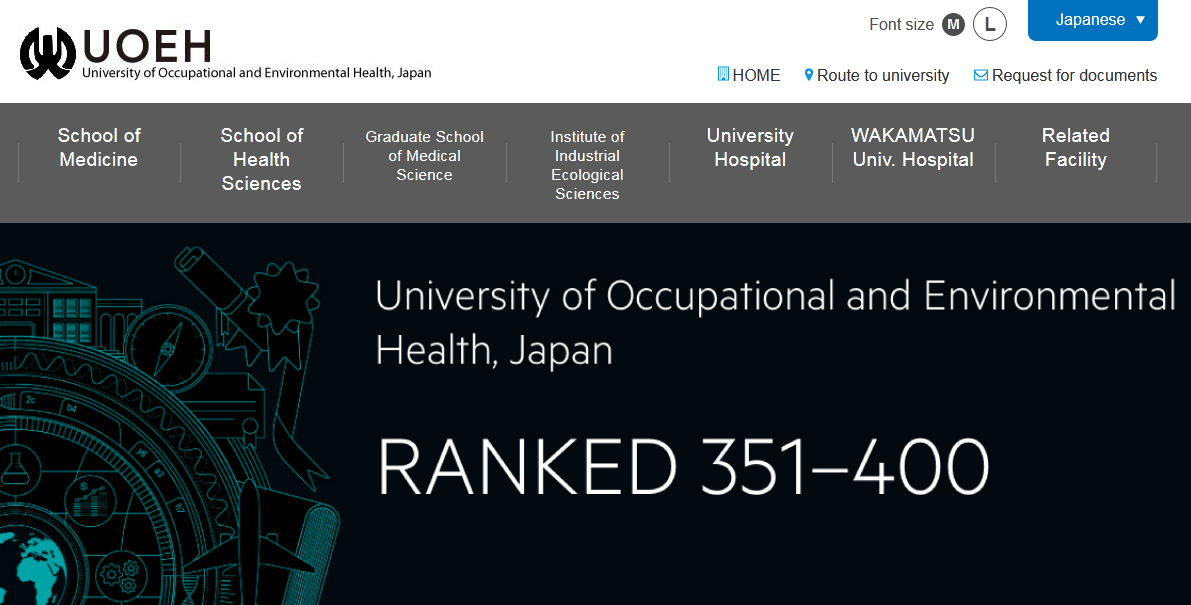Click the UOEH logo emblem
The image size is (1191, 605).
tap(48, 53)
